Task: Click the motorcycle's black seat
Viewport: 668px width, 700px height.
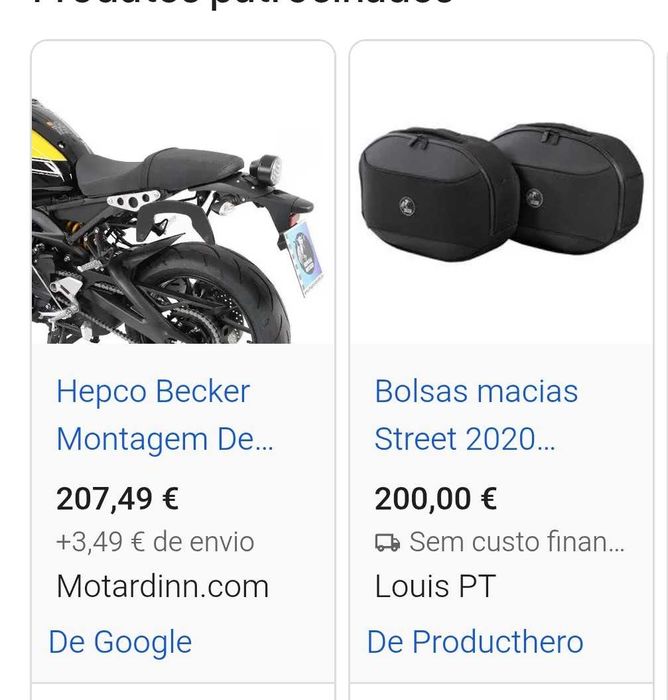Action: (160, 168)
